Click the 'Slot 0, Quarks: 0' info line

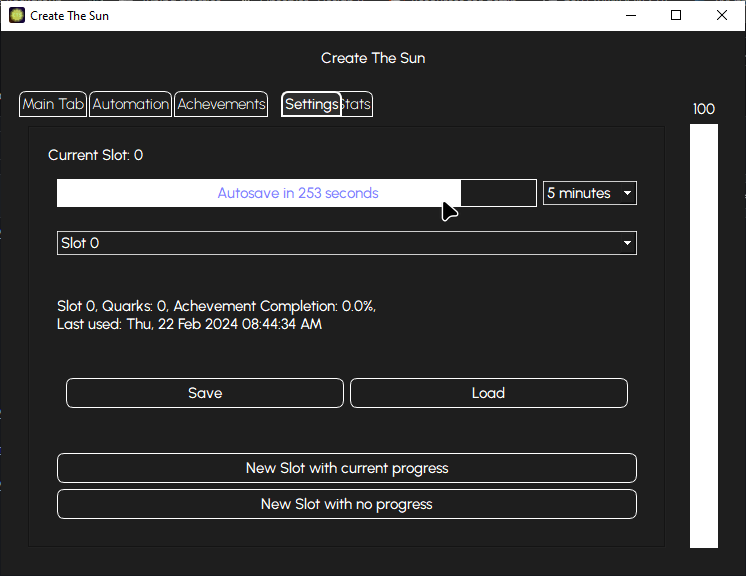pos(216,306)
